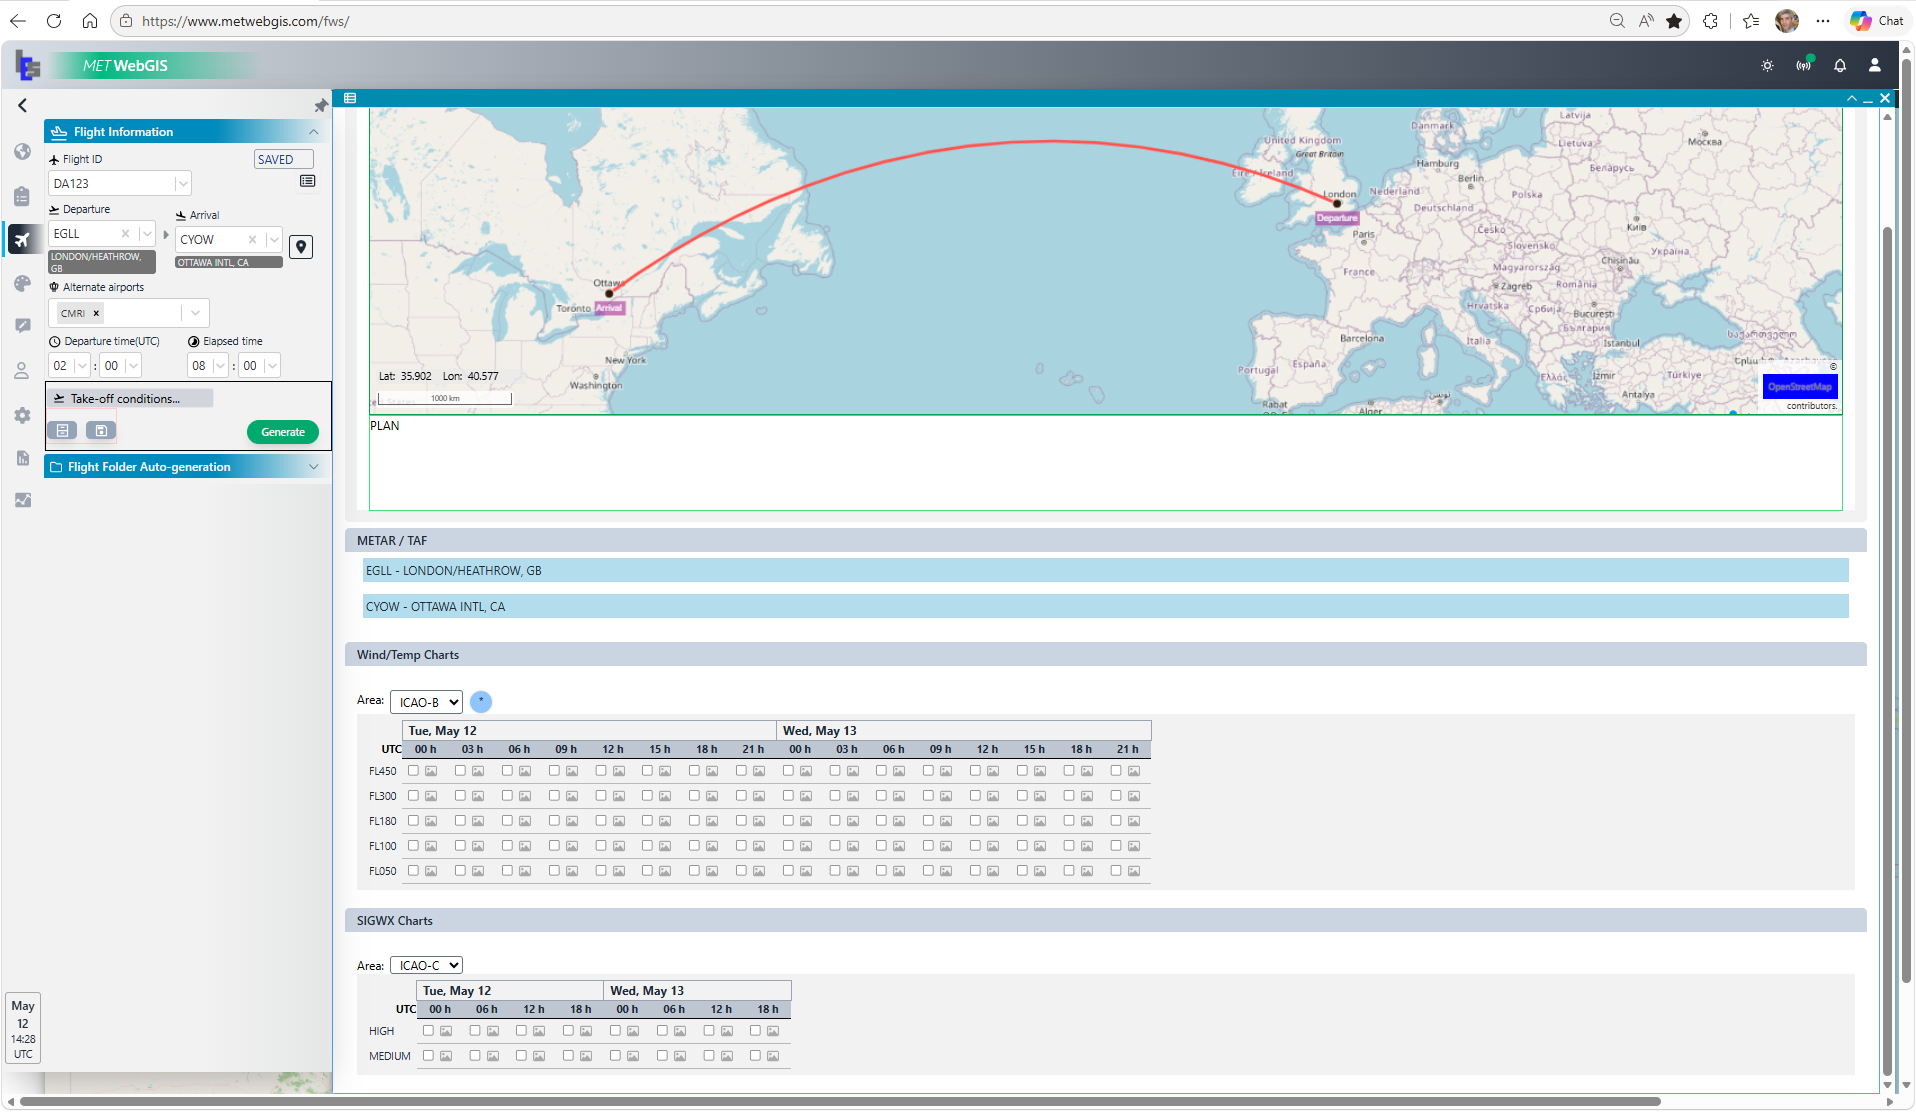The image size is (1916, 1112).
Task: Open the Departure EGLL dropdown arrow
Action: pyautogui.click(x=147, y=234)
